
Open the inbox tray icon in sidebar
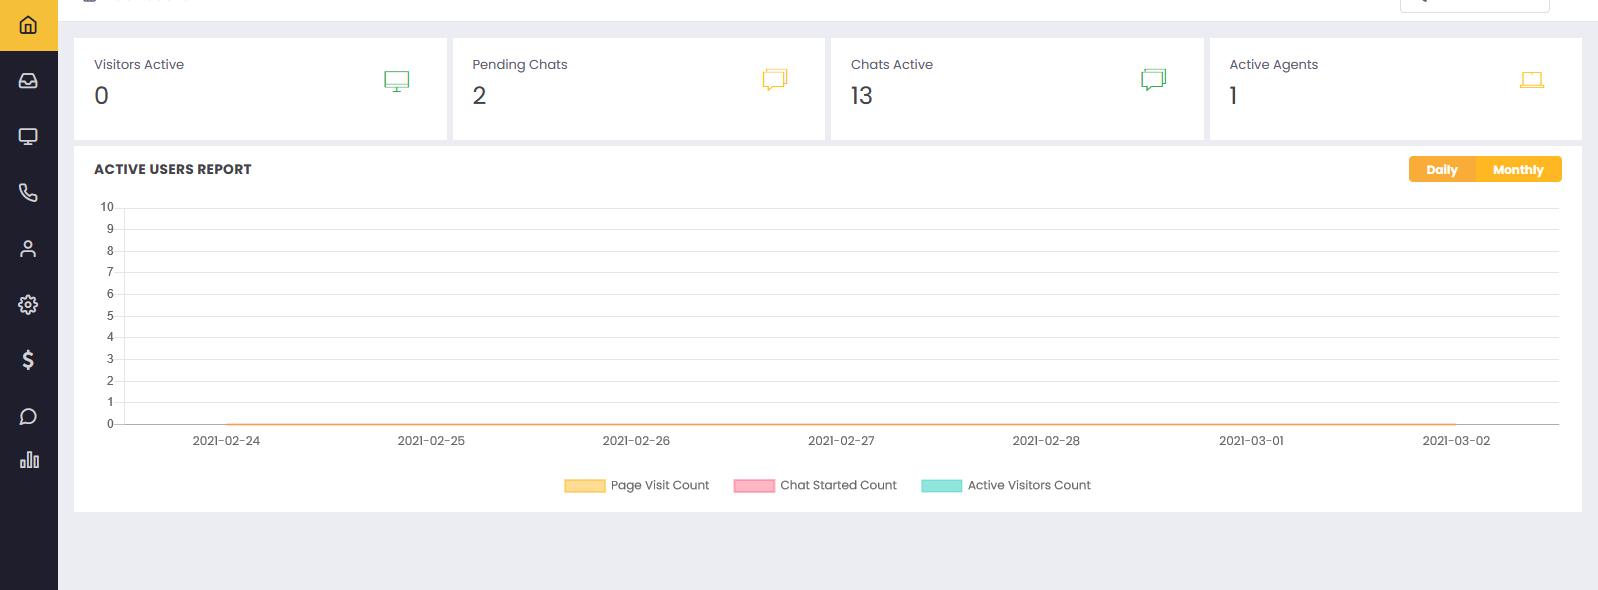(x=28, y=81)
